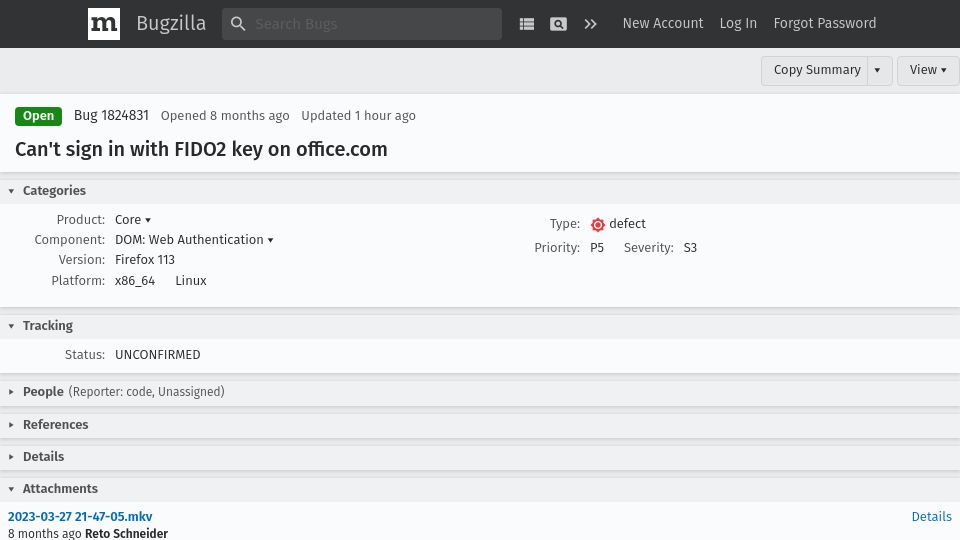Open DOM: Web Authentication component dropdown
Image resolution: width=960 pixels, height=540 pixels.
pyautogui.click(x=194, y=240)
